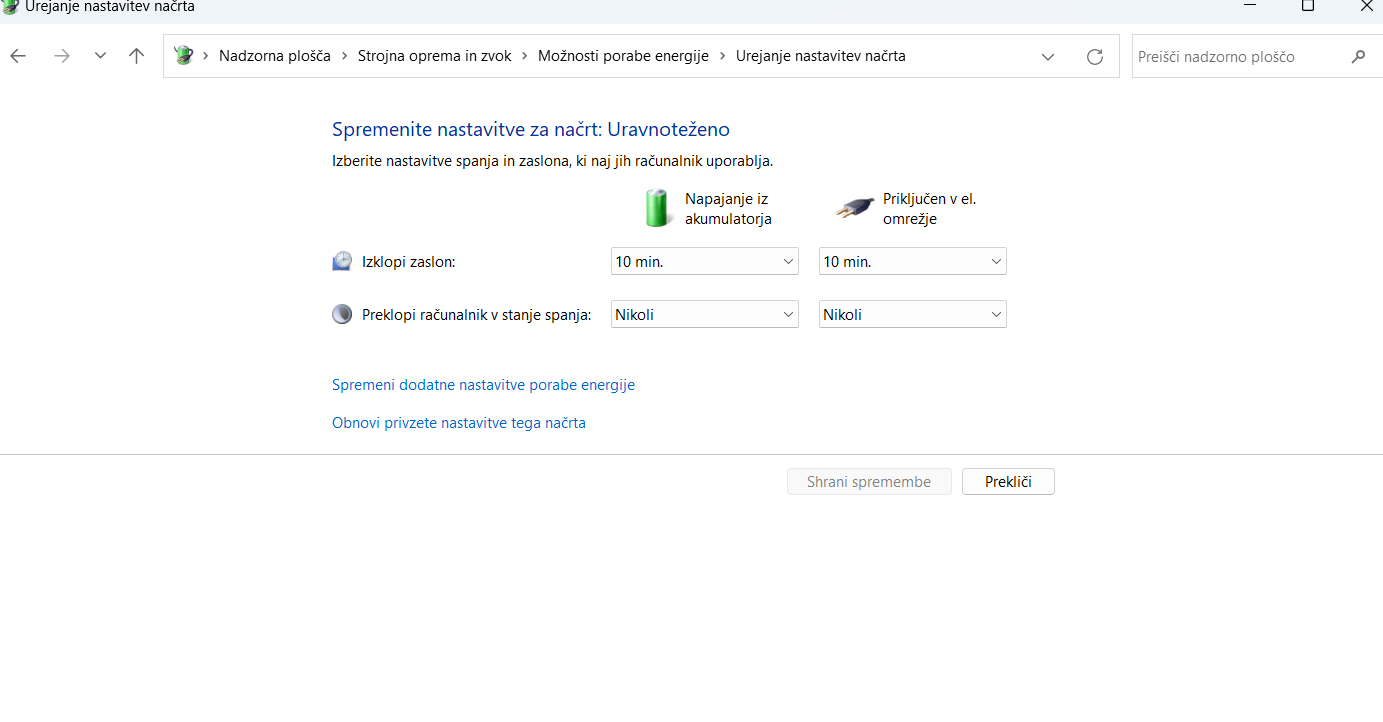Click the magnifier search icon
The width and height of the screenshot is (1383, 722).
tap(1358, 57)
